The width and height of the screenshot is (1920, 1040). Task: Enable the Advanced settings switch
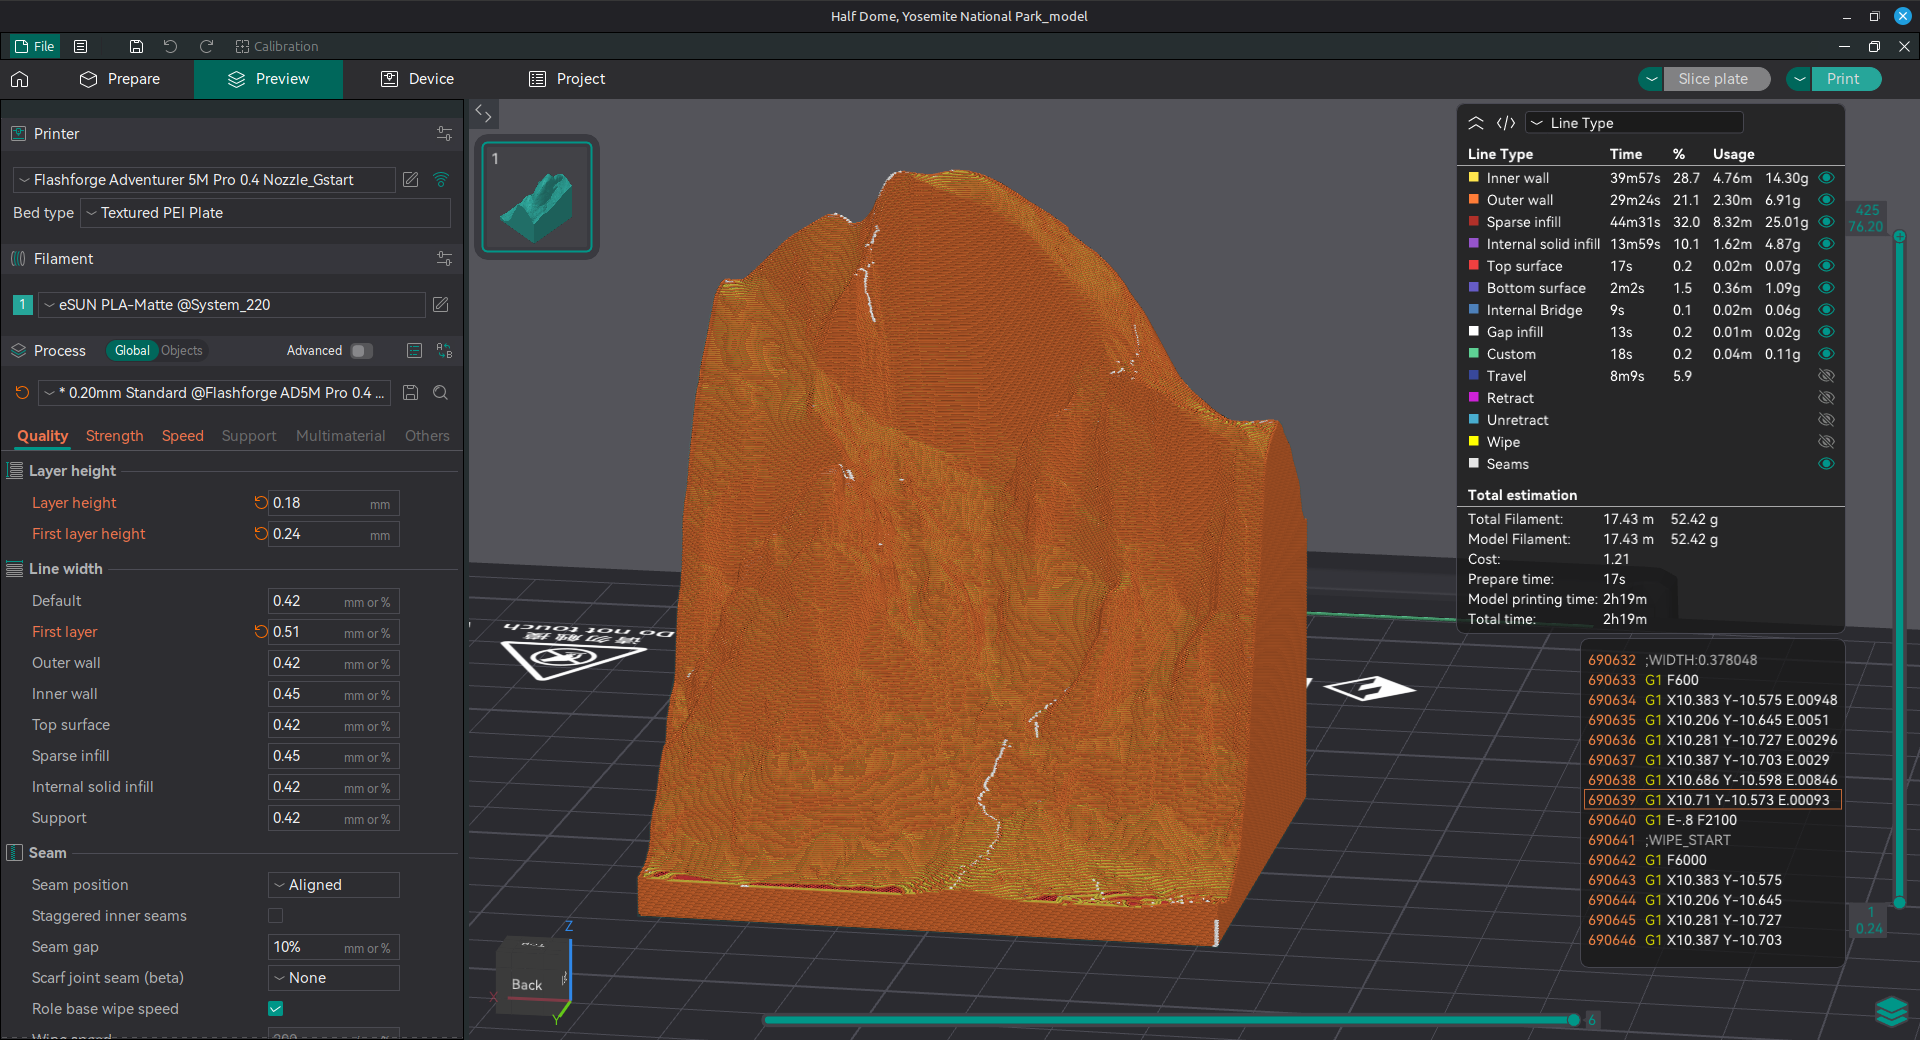tap(361, 351)
